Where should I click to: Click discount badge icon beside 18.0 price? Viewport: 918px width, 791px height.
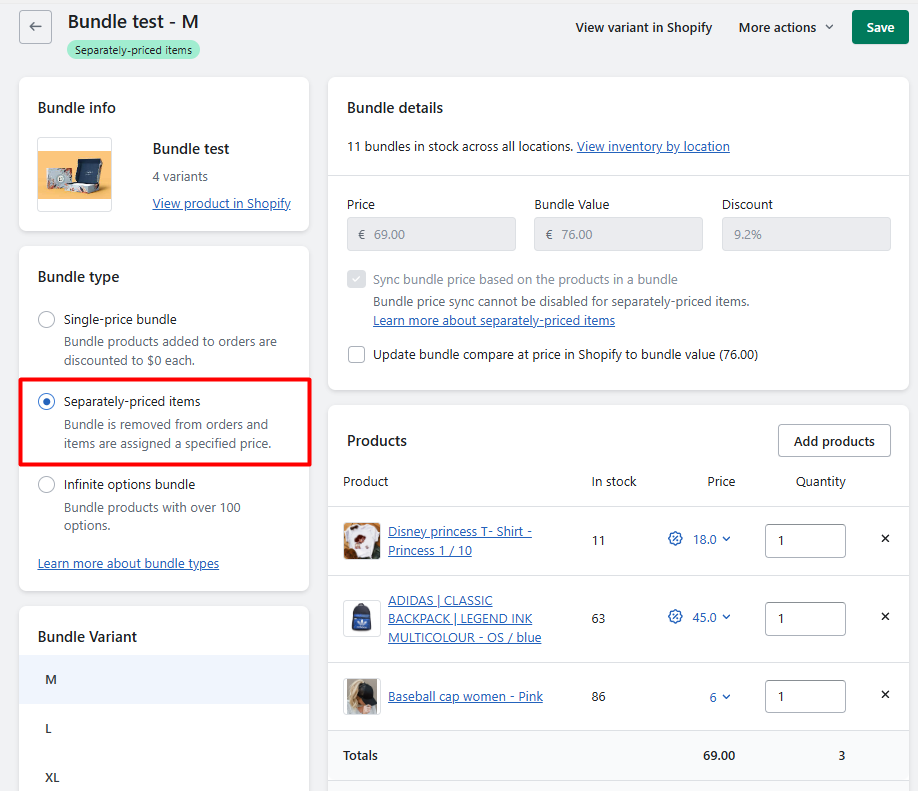[675, 539]
